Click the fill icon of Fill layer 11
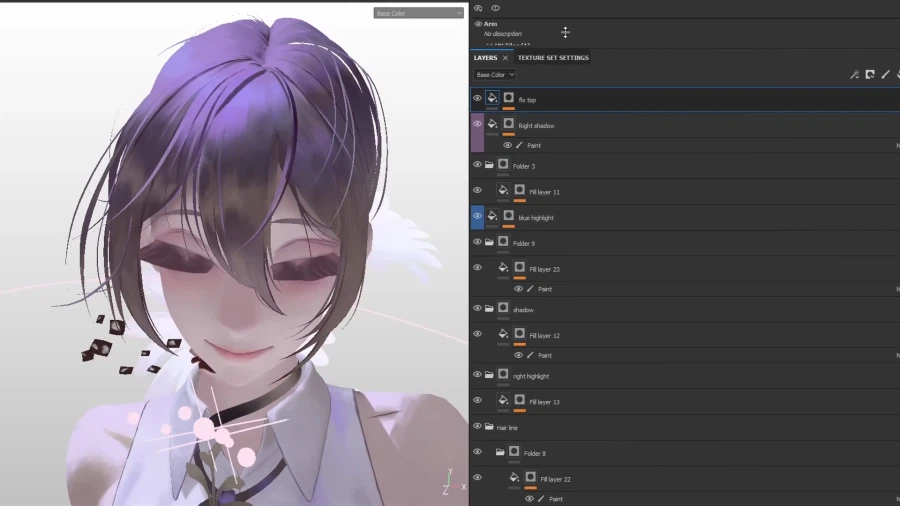The image size is (900, 506). (503, 190)
